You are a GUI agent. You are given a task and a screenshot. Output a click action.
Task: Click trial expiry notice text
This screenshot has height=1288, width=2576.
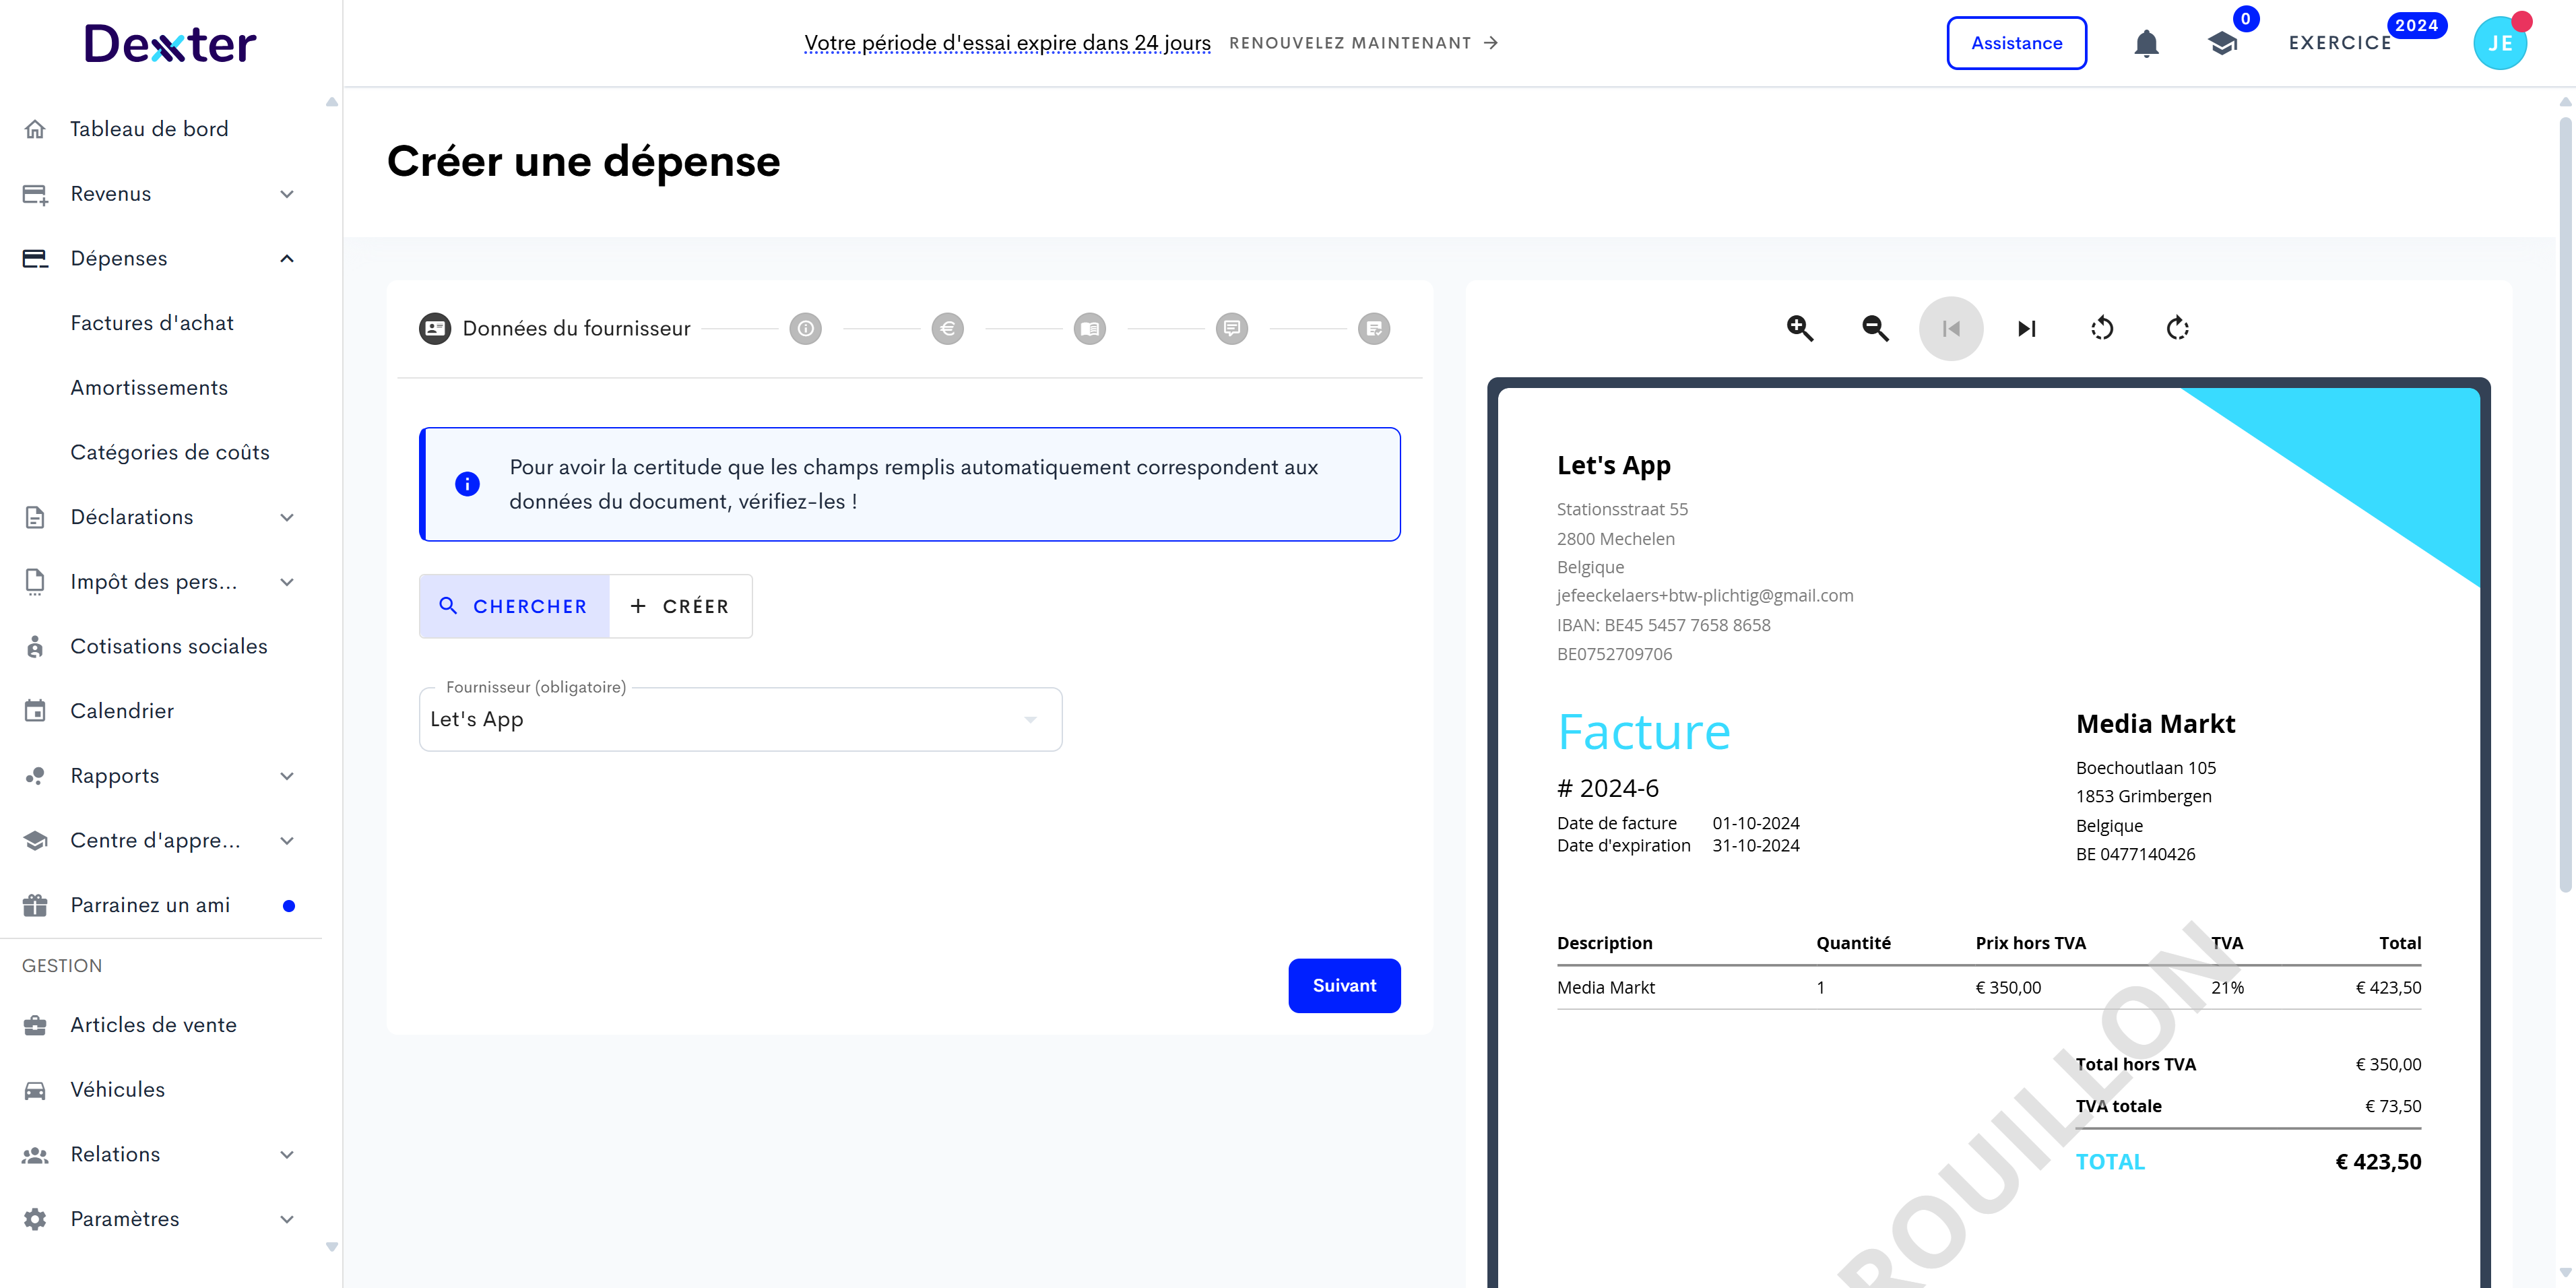[1007, 43]
